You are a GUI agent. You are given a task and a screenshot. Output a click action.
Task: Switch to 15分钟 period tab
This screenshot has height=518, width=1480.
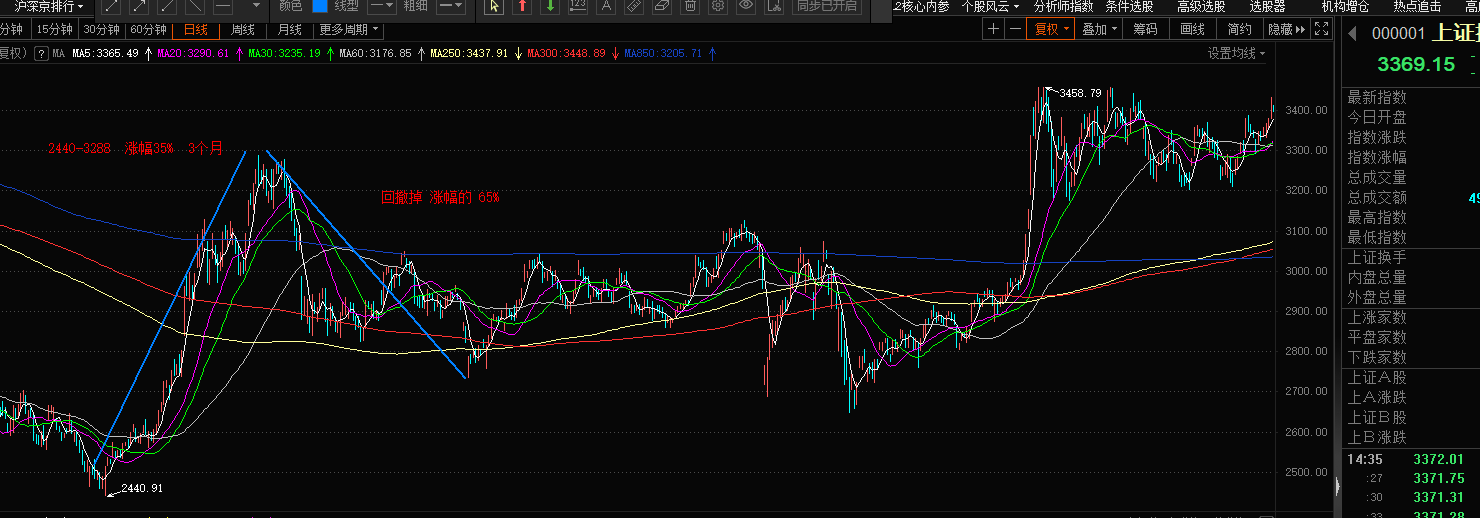coord(55,29)
